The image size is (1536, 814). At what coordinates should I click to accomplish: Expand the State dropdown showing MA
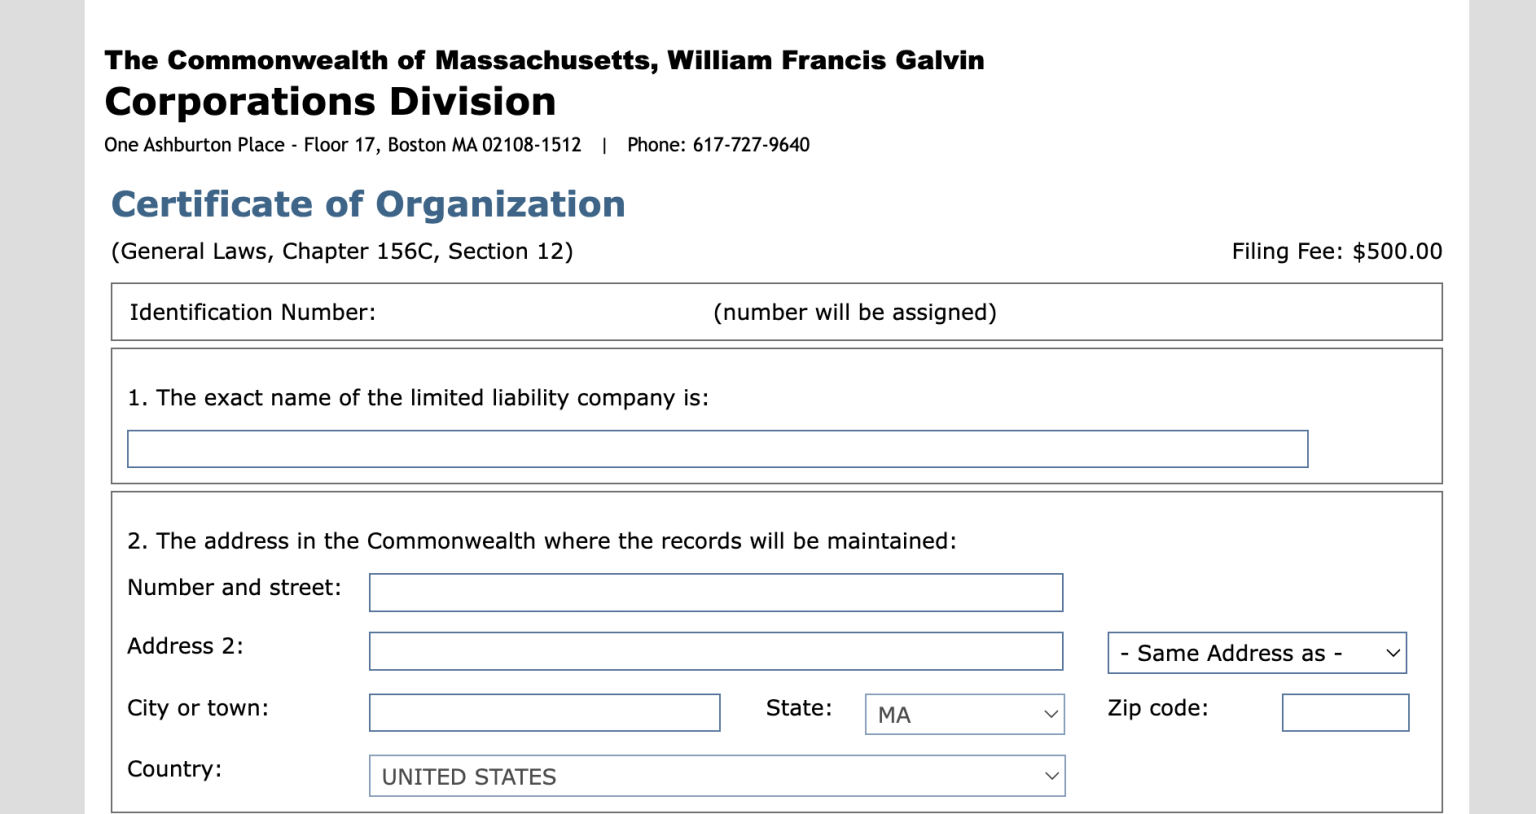pyautogui.click(x=963, y=713)
